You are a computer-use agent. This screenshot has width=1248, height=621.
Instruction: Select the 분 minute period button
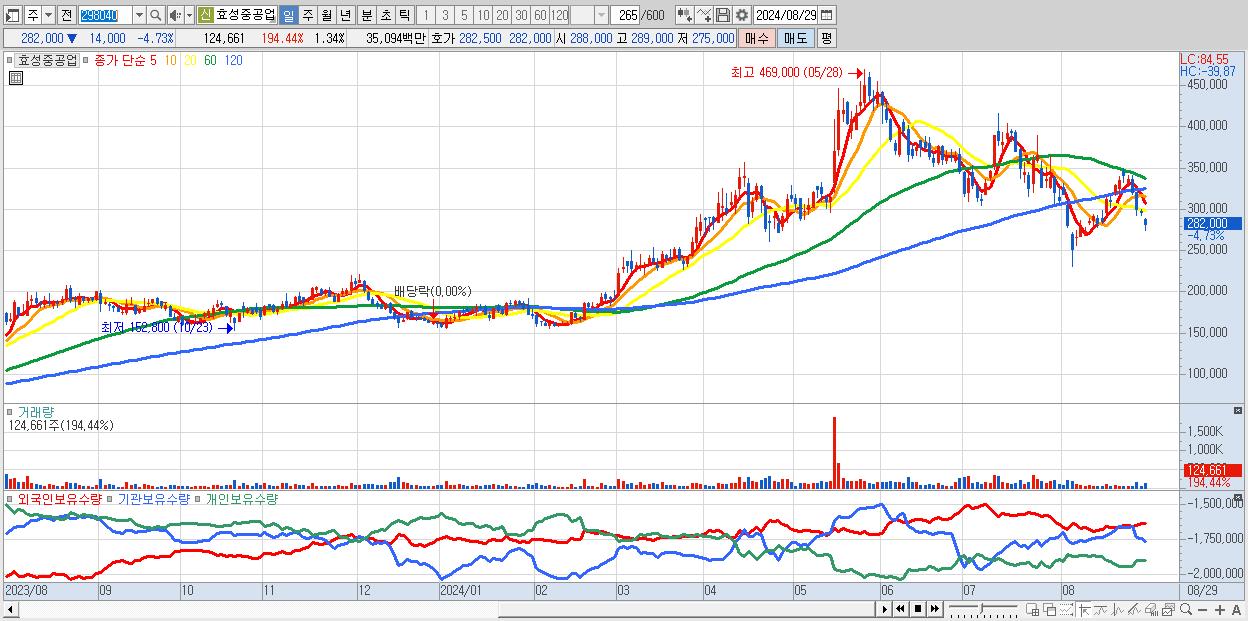pos(366,15)
